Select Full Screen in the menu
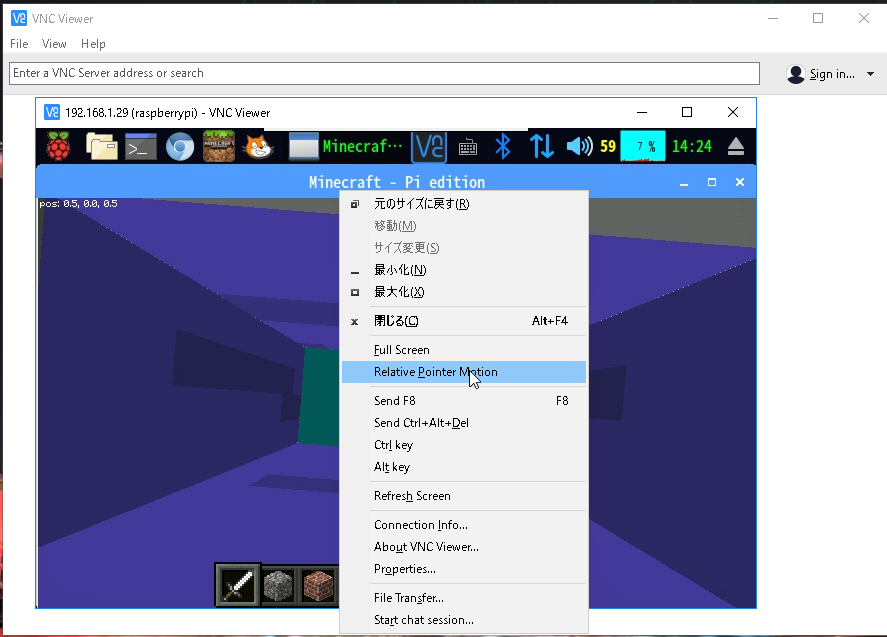This screenshot has height=637, width=887. click(x=464, y=350)
